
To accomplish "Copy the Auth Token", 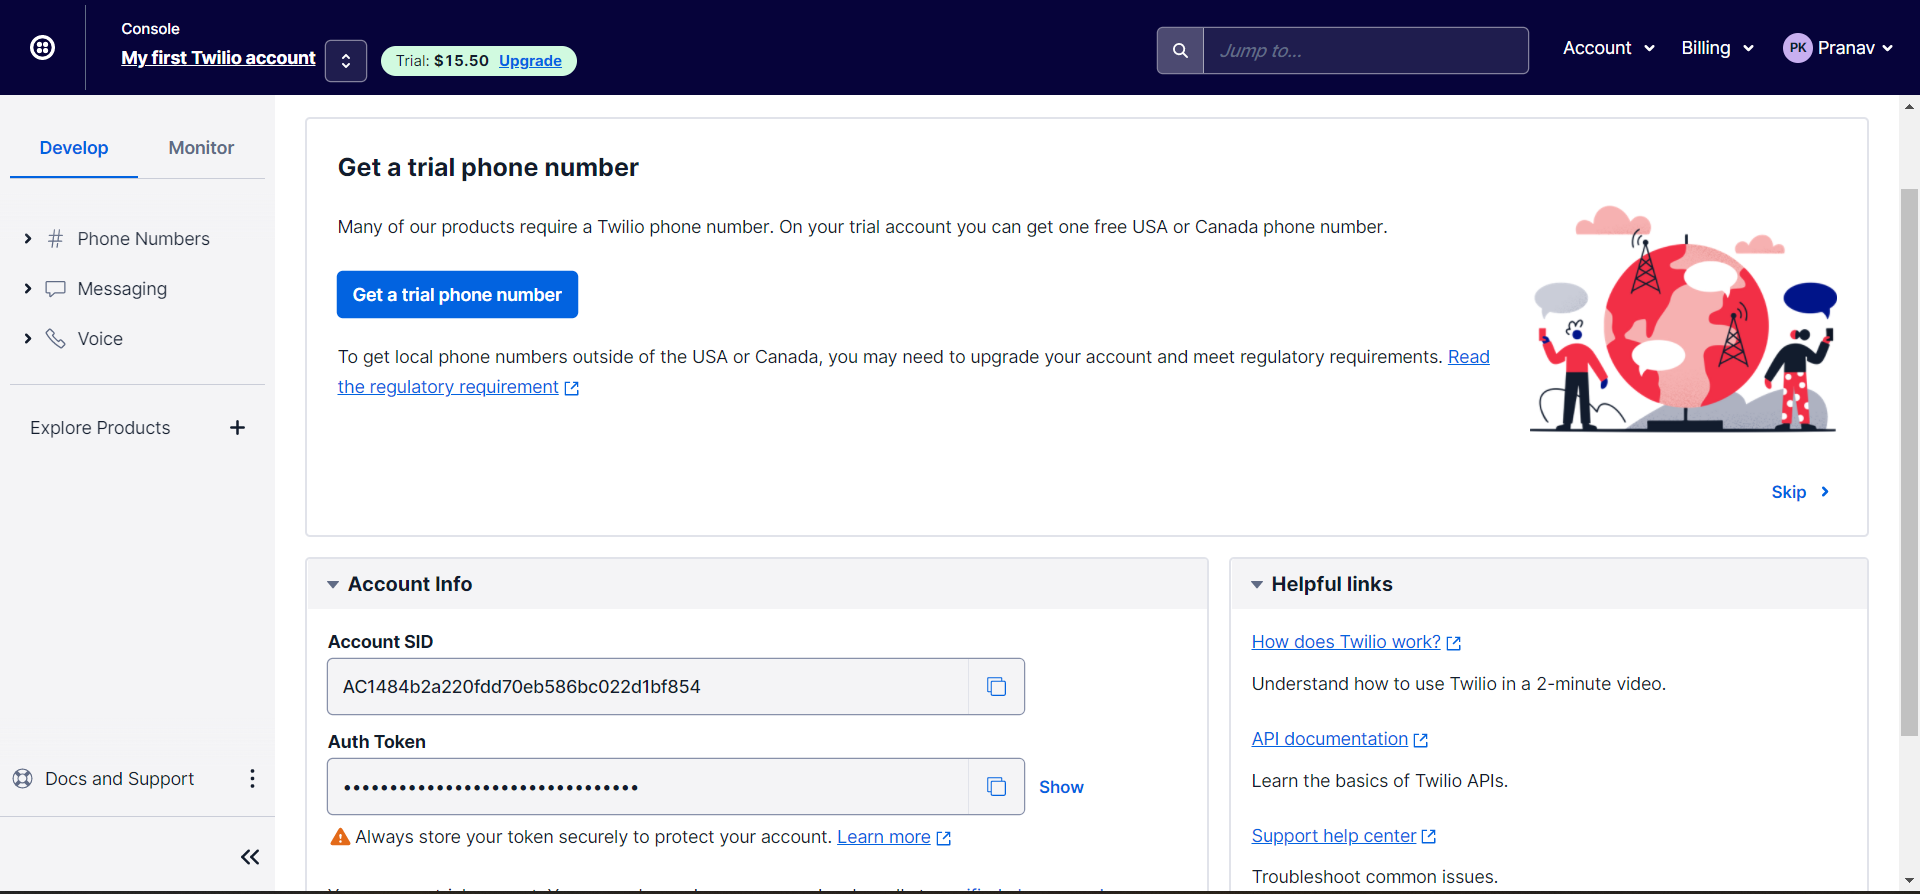I will tap(997, 787).
